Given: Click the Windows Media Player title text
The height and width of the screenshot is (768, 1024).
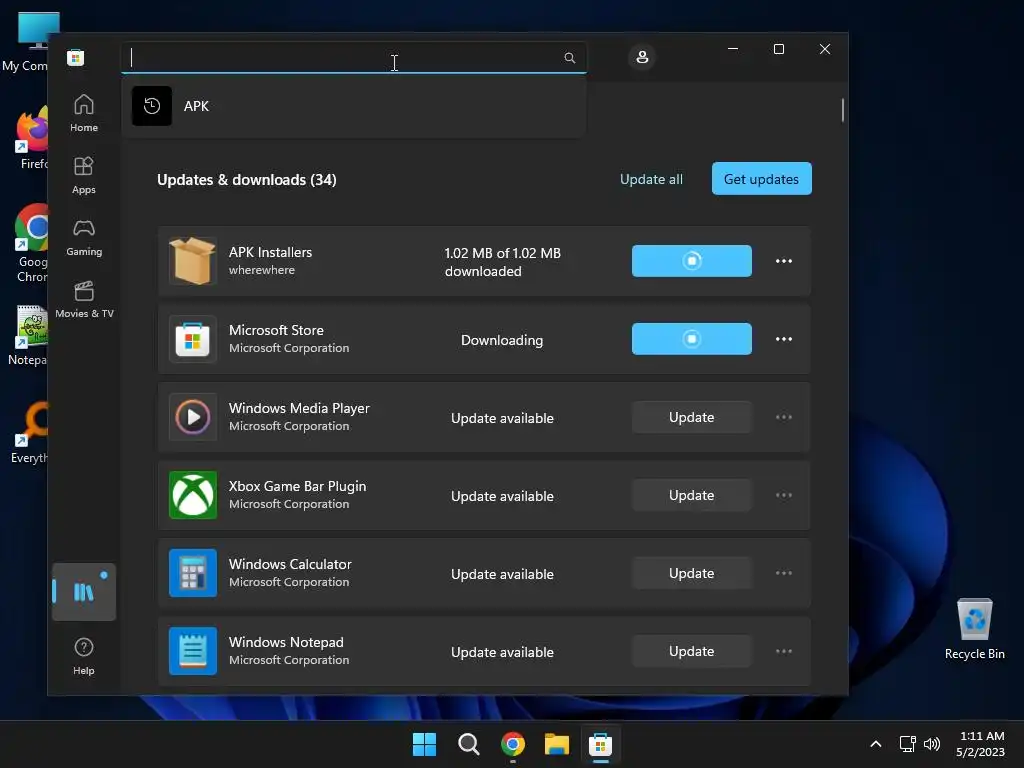Looking at the screenshot, I should [299, 408].
